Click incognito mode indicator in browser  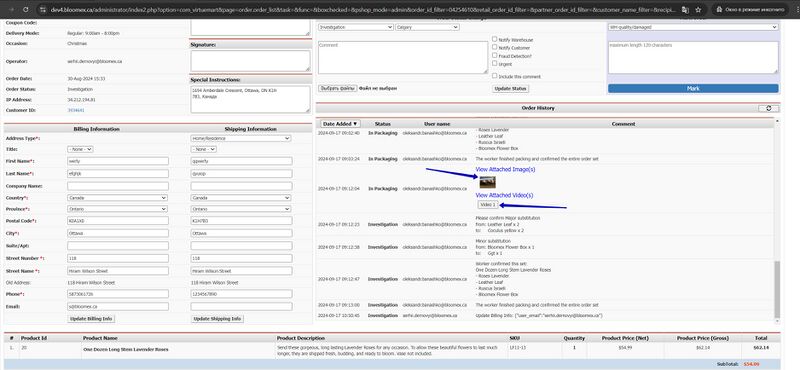click(x=749, y=10)
